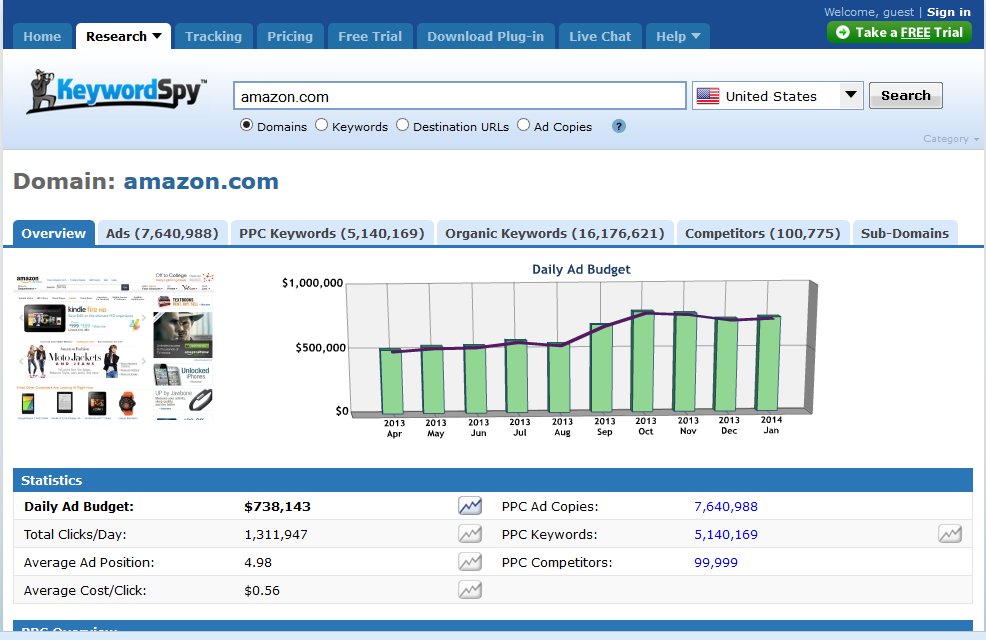Open the Organic Keywords tab

coord(555,233)
